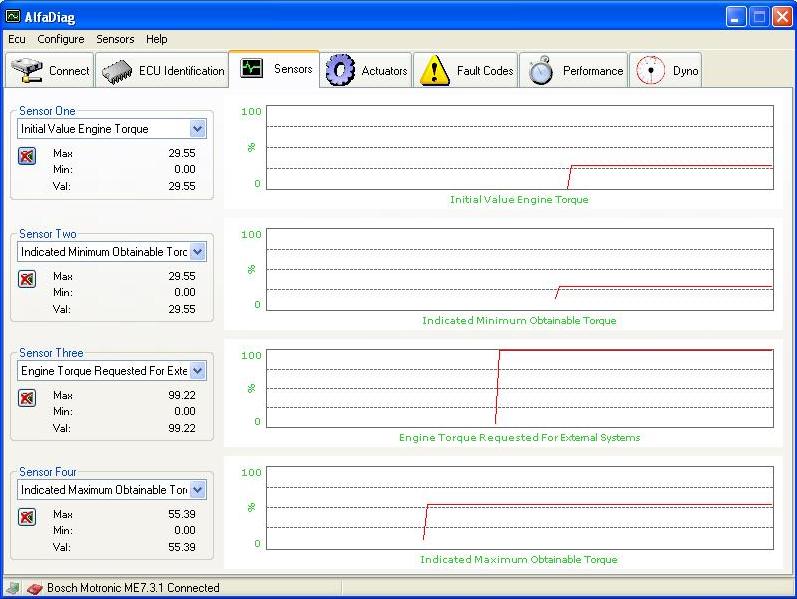Open the Sensor Three dropdown arrow
Image resolution: width=797 pixels, height=599 pixels.
[x=198, y=371]
